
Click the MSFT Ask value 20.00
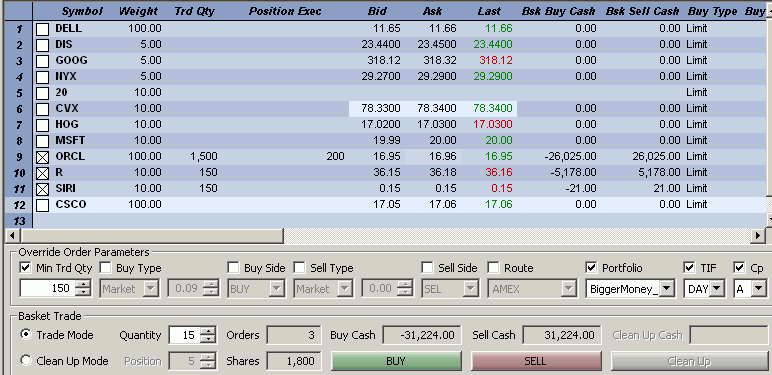point(443,140)
